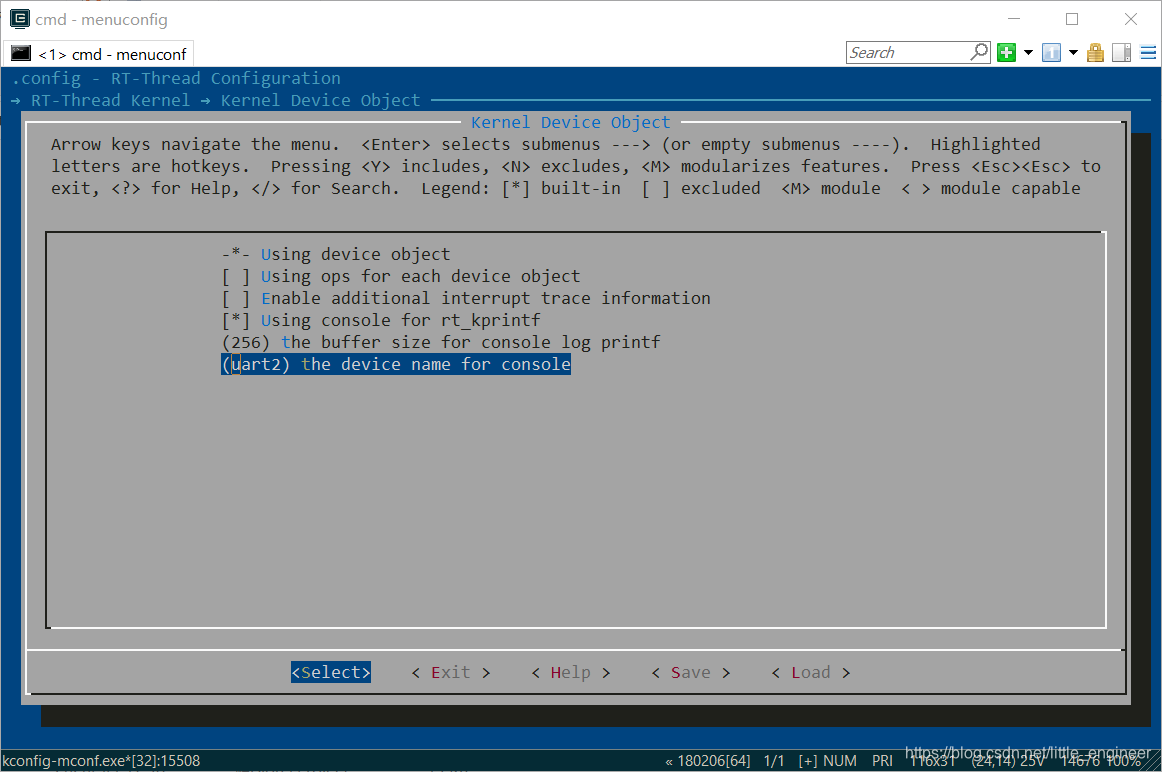Click the < Help > button
Viewport: 1162px width, 772px height.
point(571,672)
